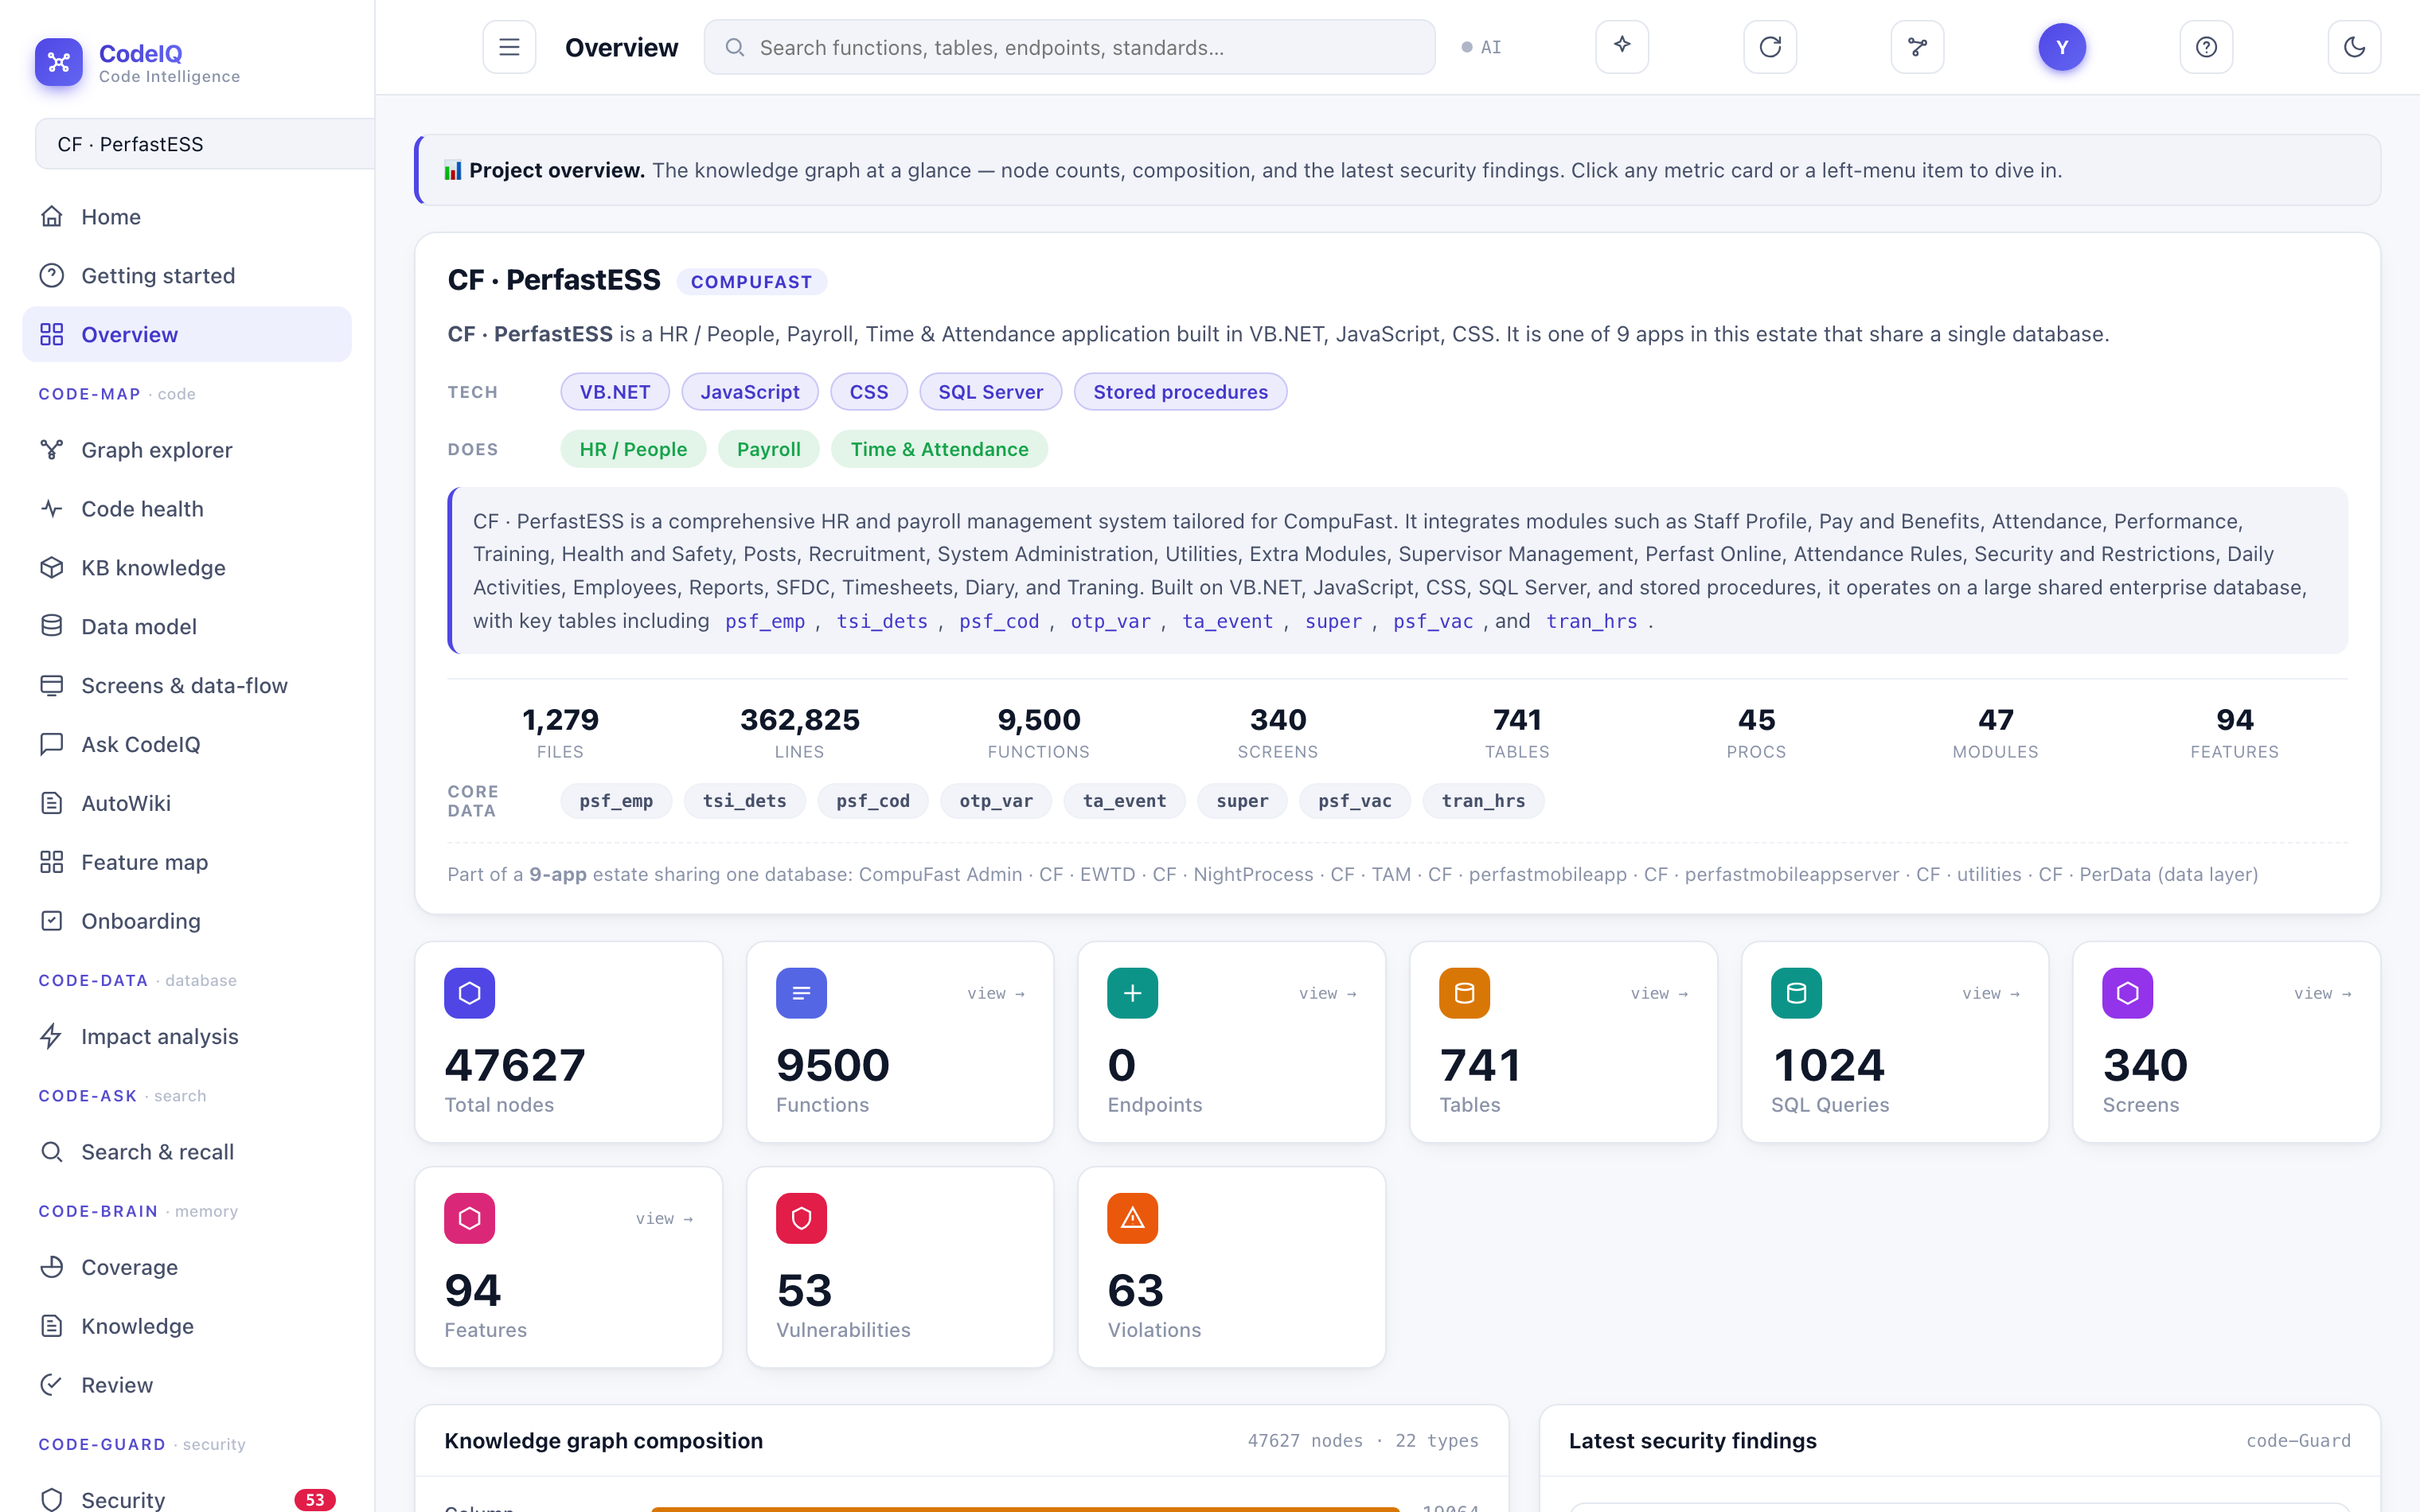Screen dimensions: 2420x1512
Task: Click the psf_emp table link in description
Action: (x=765, y=621)
